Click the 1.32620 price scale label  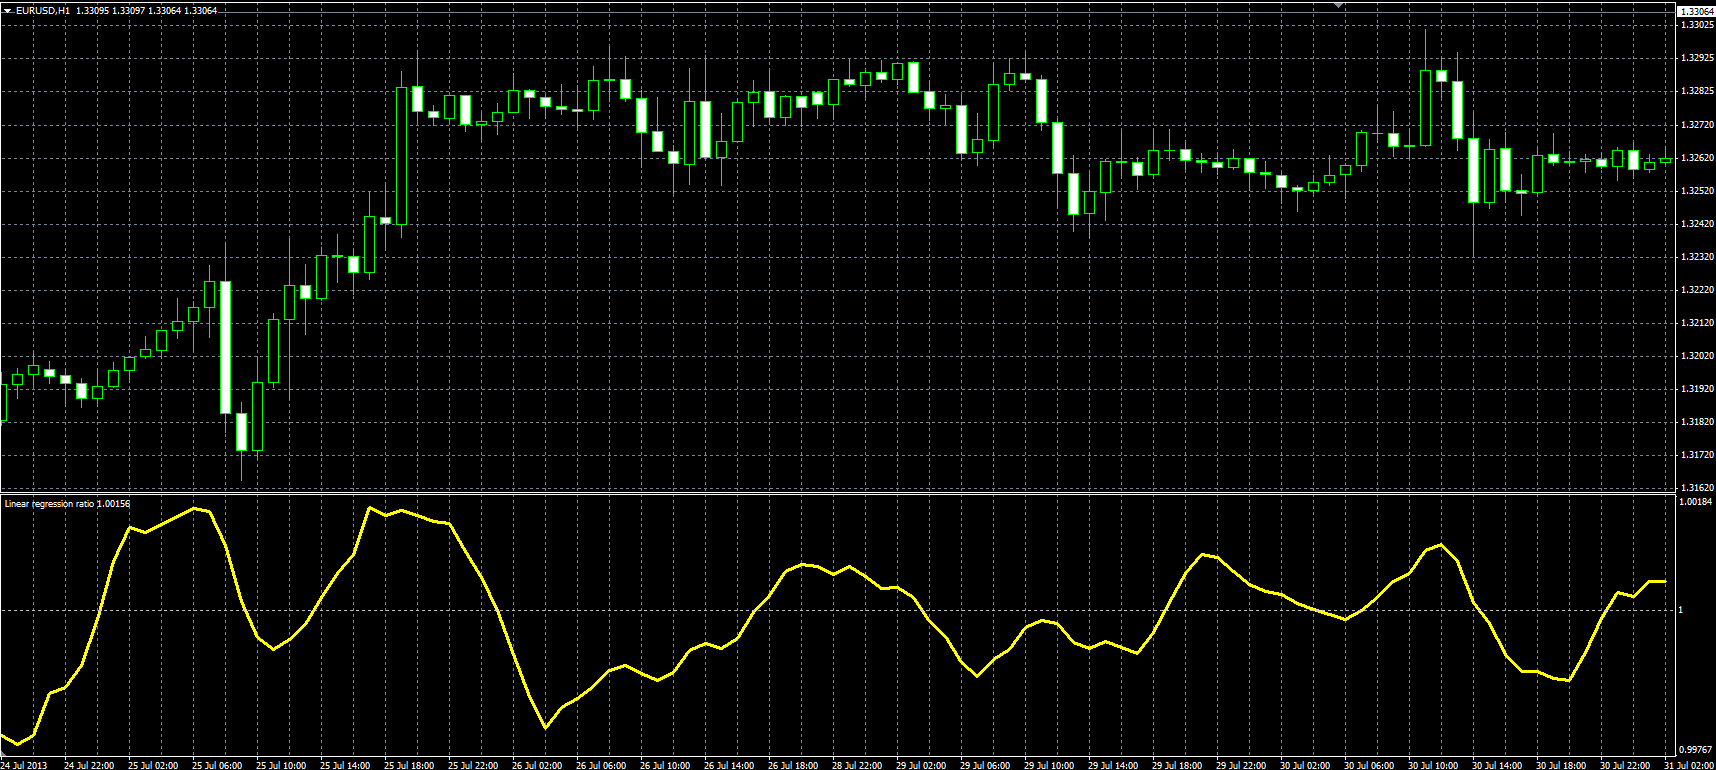point(1697,158)
